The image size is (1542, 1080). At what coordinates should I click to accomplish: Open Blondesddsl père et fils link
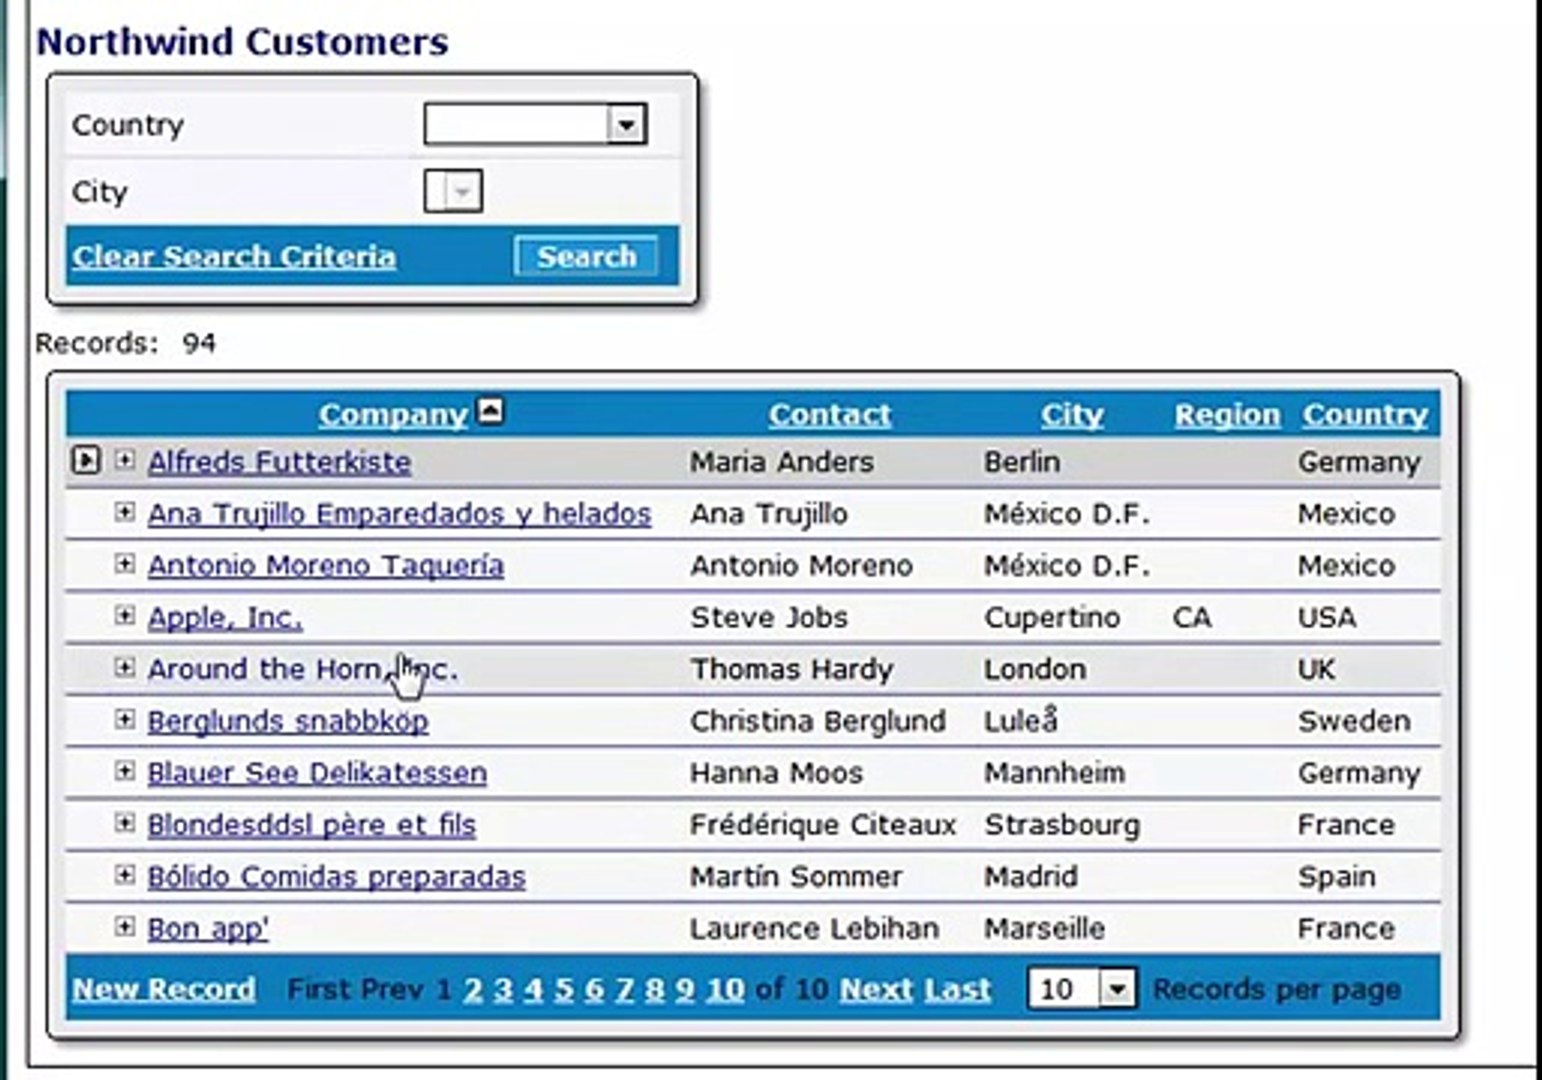click(x=311, y=824)
